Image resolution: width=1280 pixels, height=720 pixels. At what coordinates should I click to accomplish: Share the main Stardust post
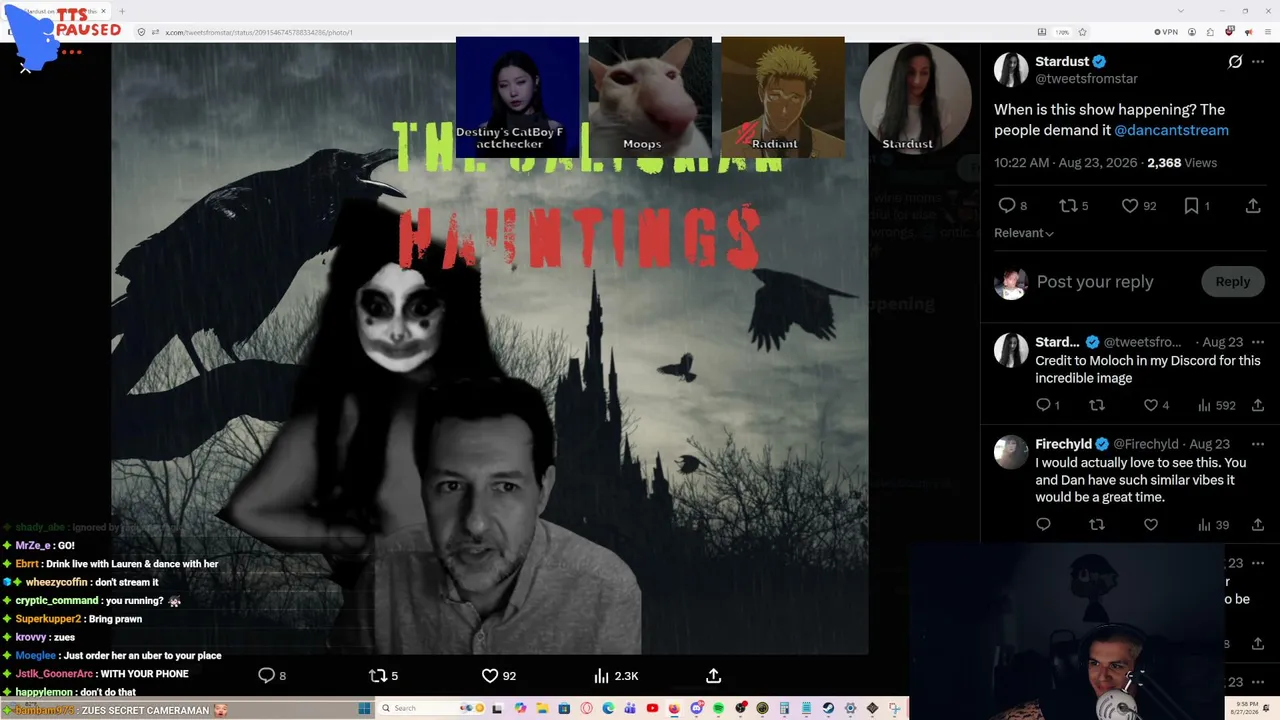click(1253, 206)
